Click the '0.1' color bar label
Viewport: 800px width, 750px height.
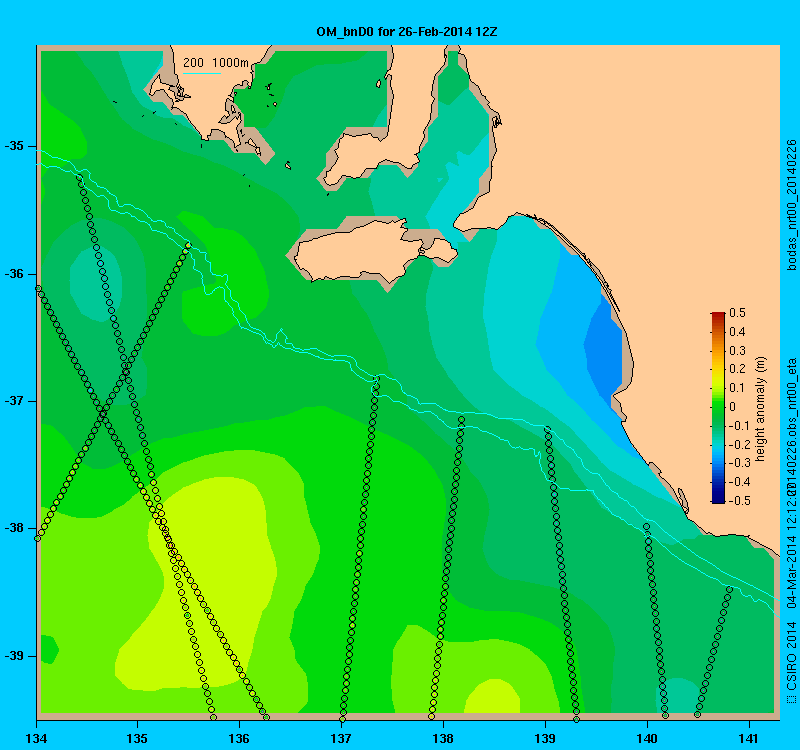pyautogui.click(x=737, y=388)
